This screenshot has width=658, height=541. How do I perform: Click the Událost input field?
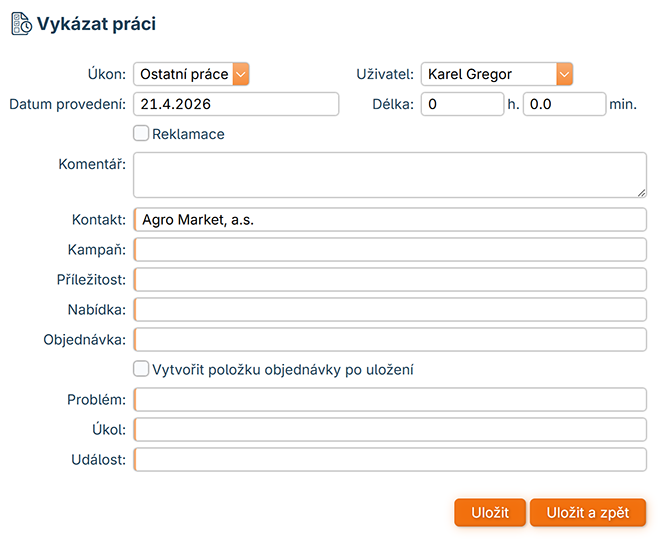click(390, 460)
